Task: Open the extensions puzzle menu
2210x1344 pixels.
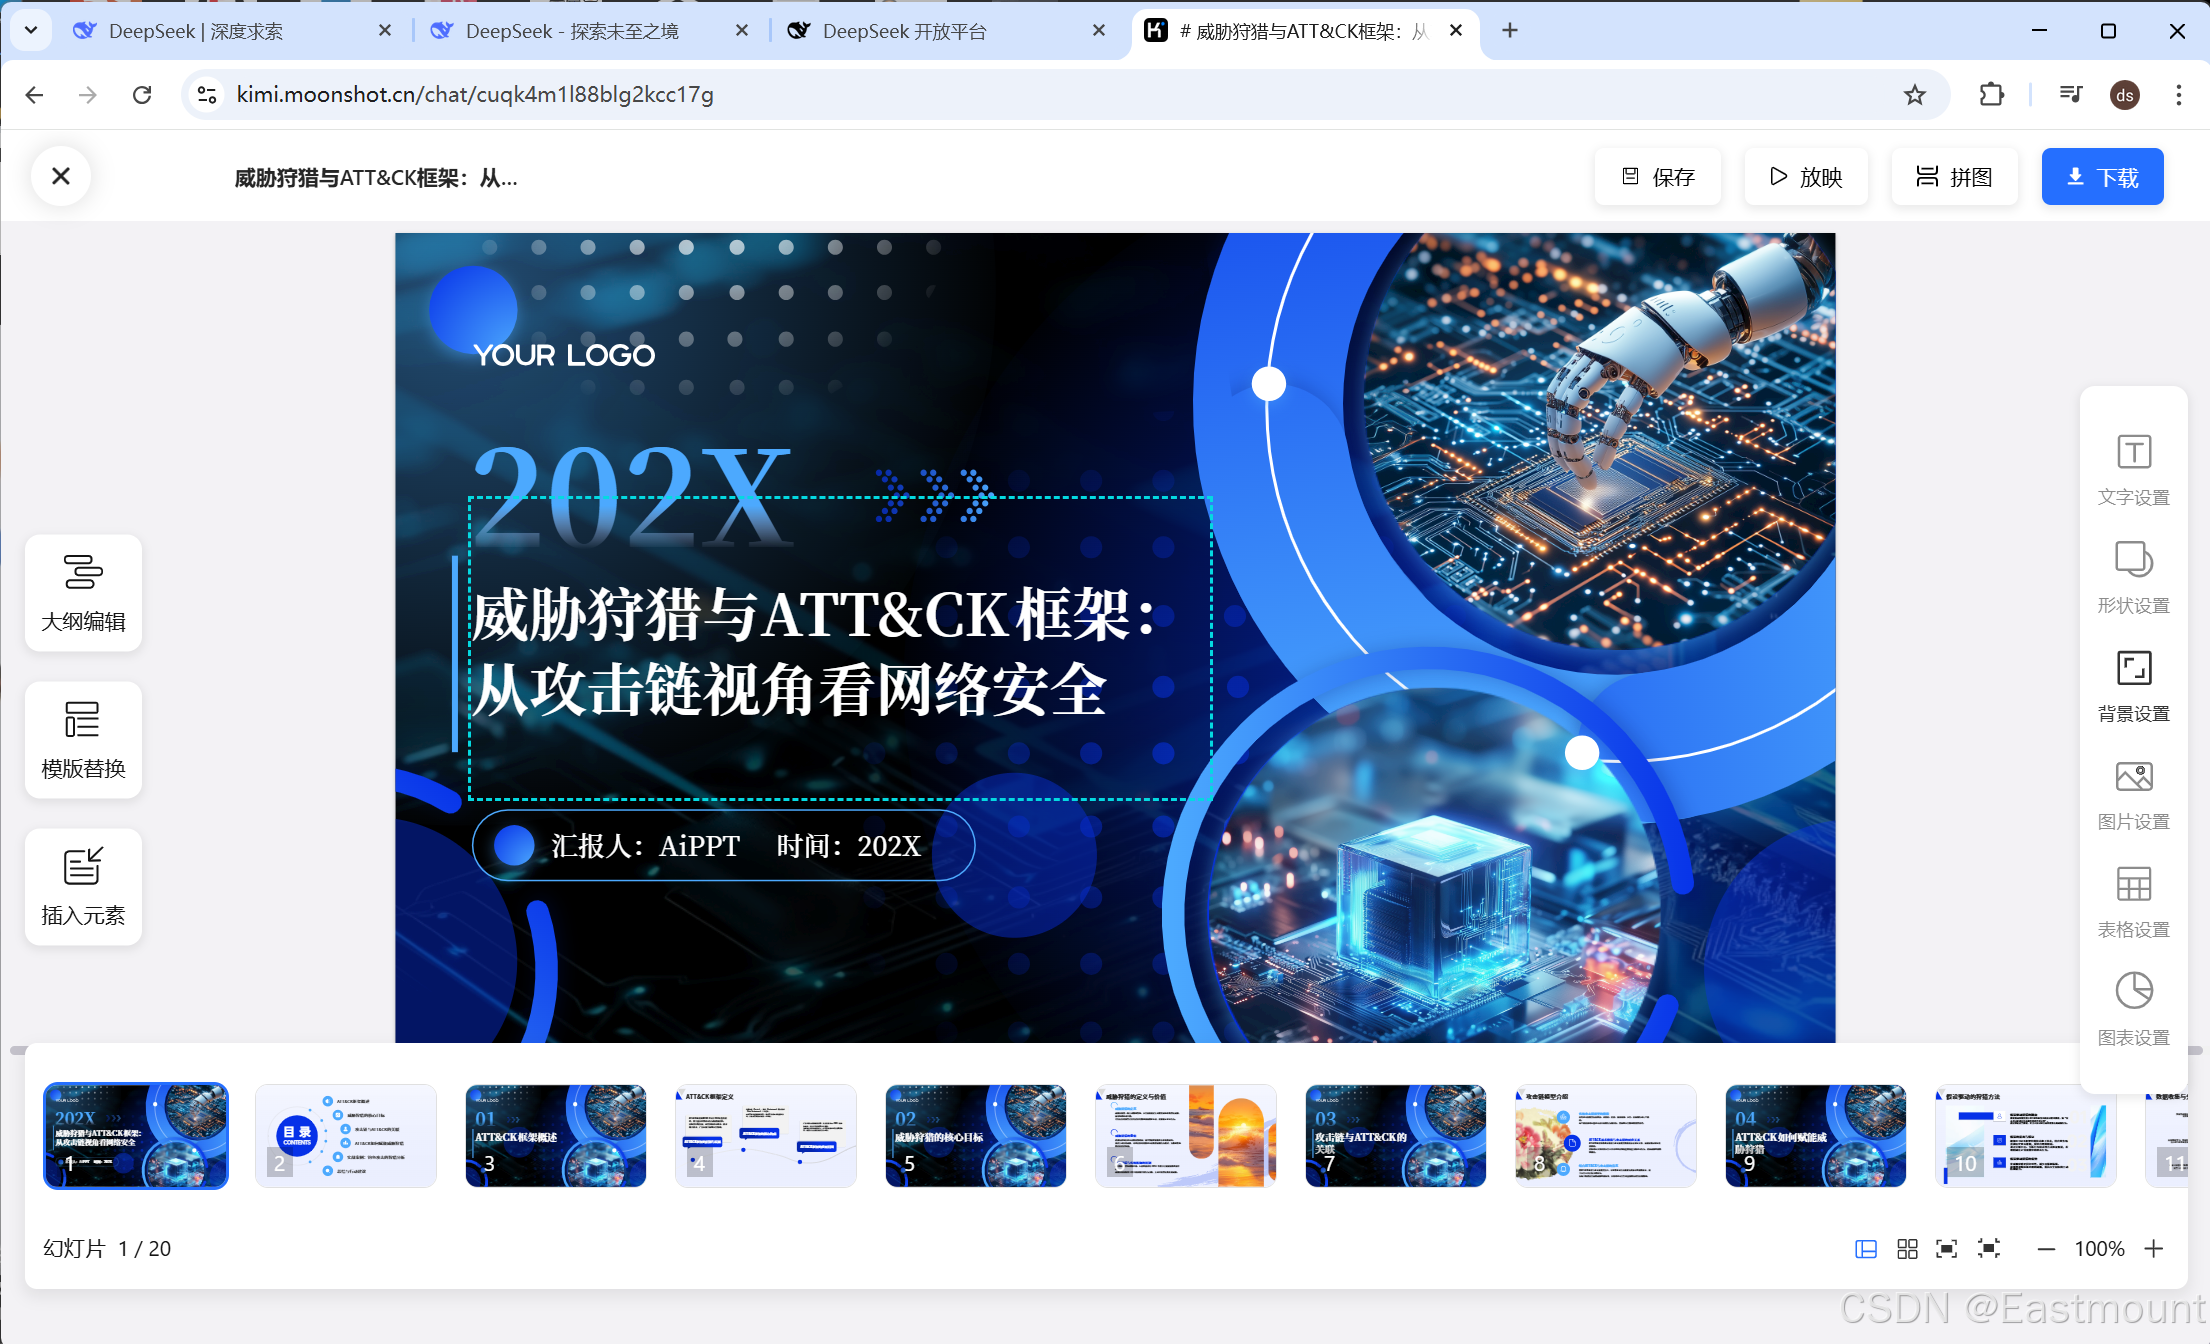Action: coord(1991,94)
